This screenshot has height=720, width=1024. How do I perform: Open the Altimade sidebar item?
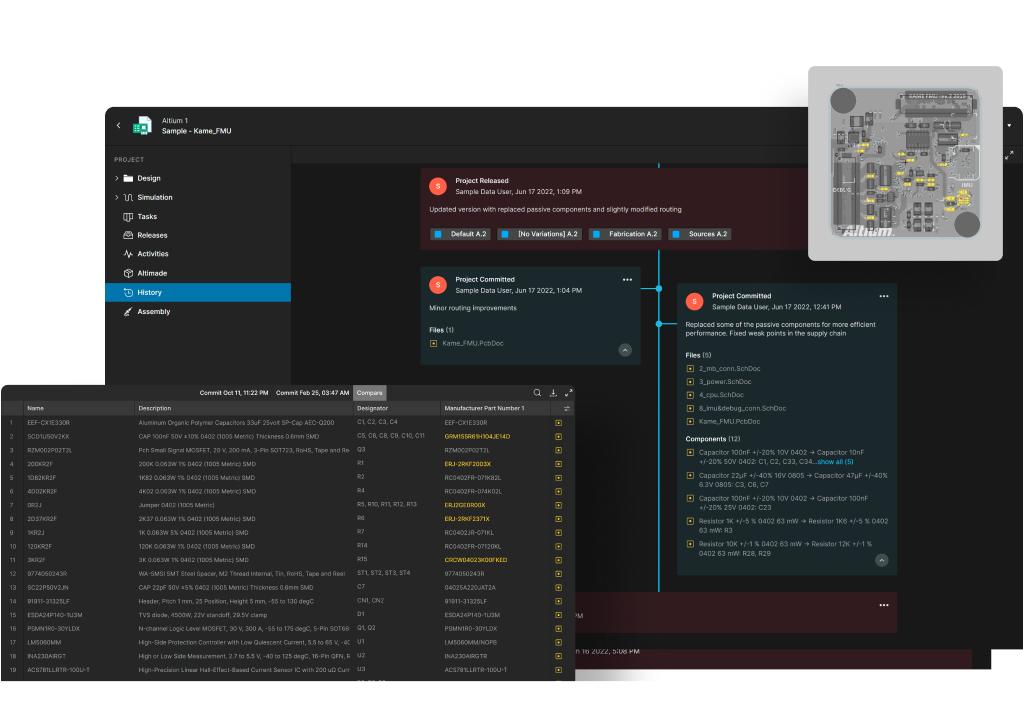(152, 273)
